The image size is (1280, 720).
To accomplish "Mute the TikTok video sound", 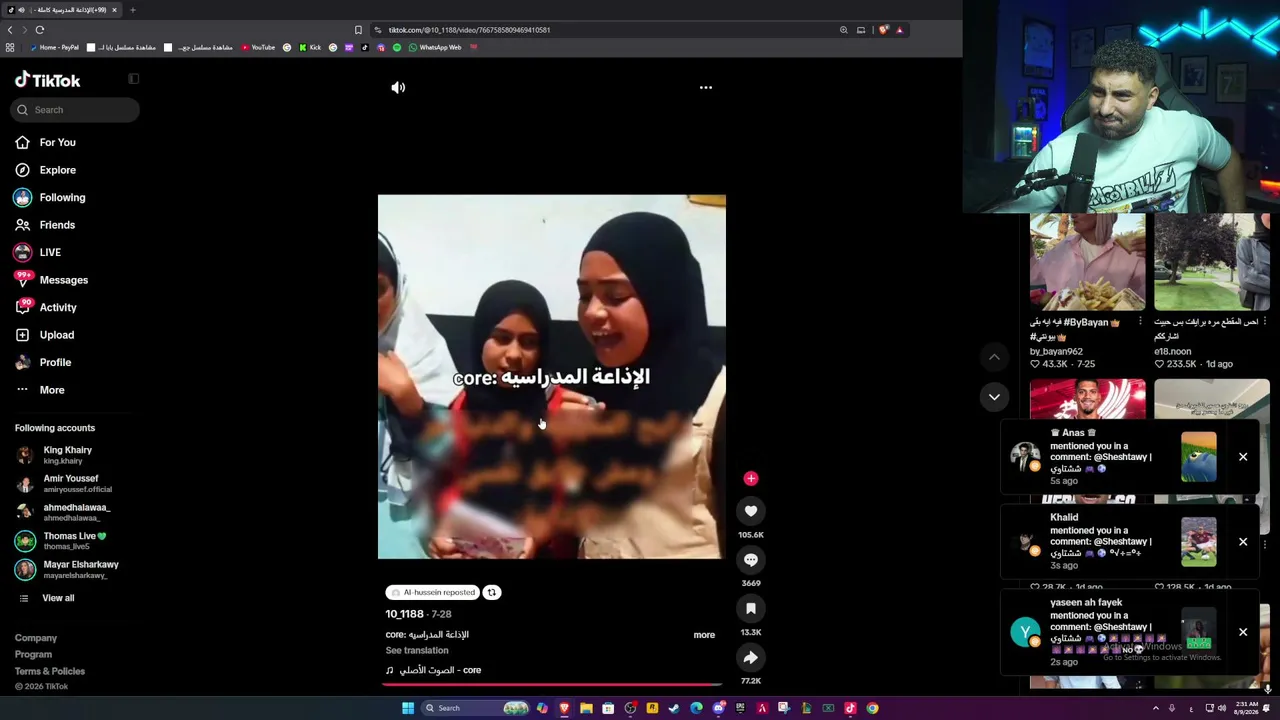I will (398, 88).
